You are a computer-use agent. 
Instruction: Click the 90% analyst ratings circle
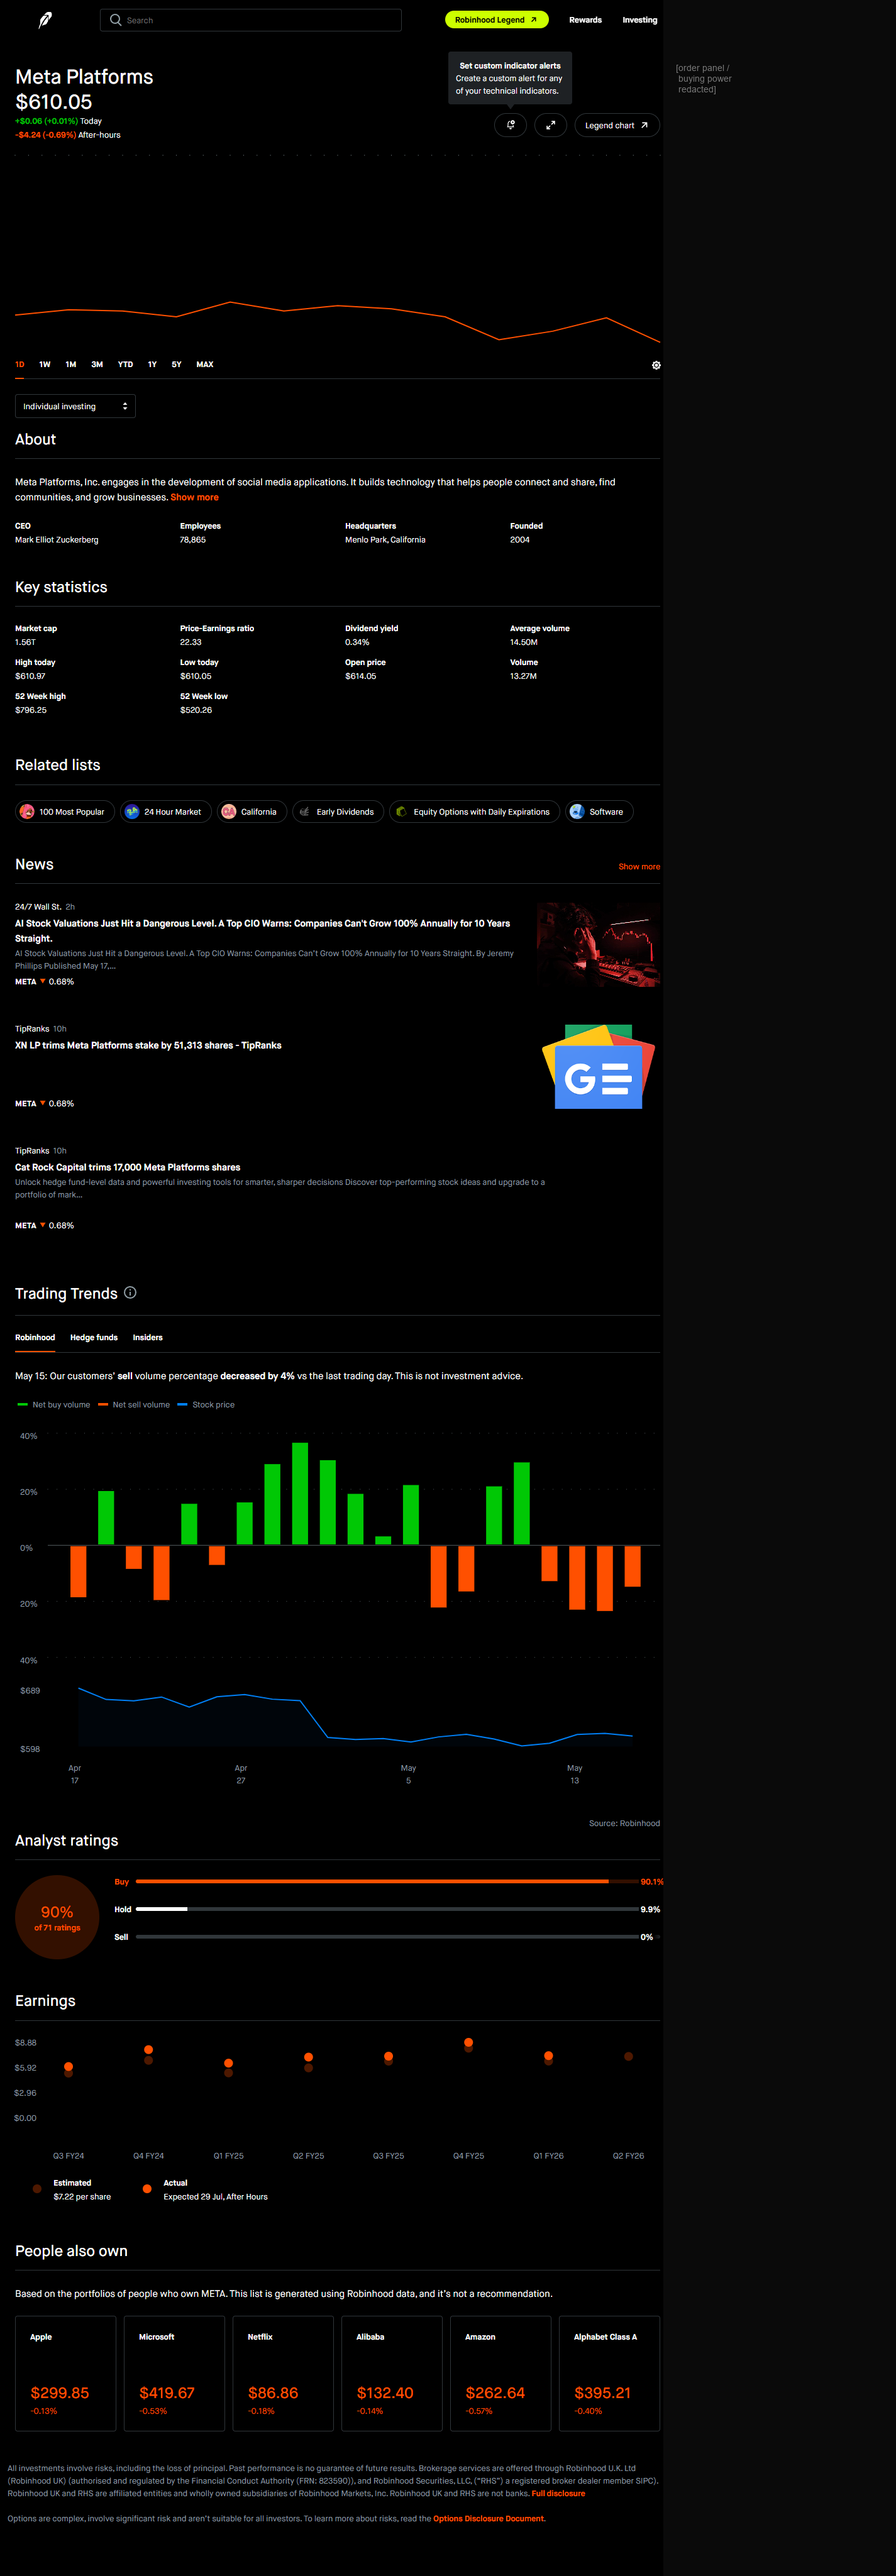pyautogui.click(x=57, y=1916)
